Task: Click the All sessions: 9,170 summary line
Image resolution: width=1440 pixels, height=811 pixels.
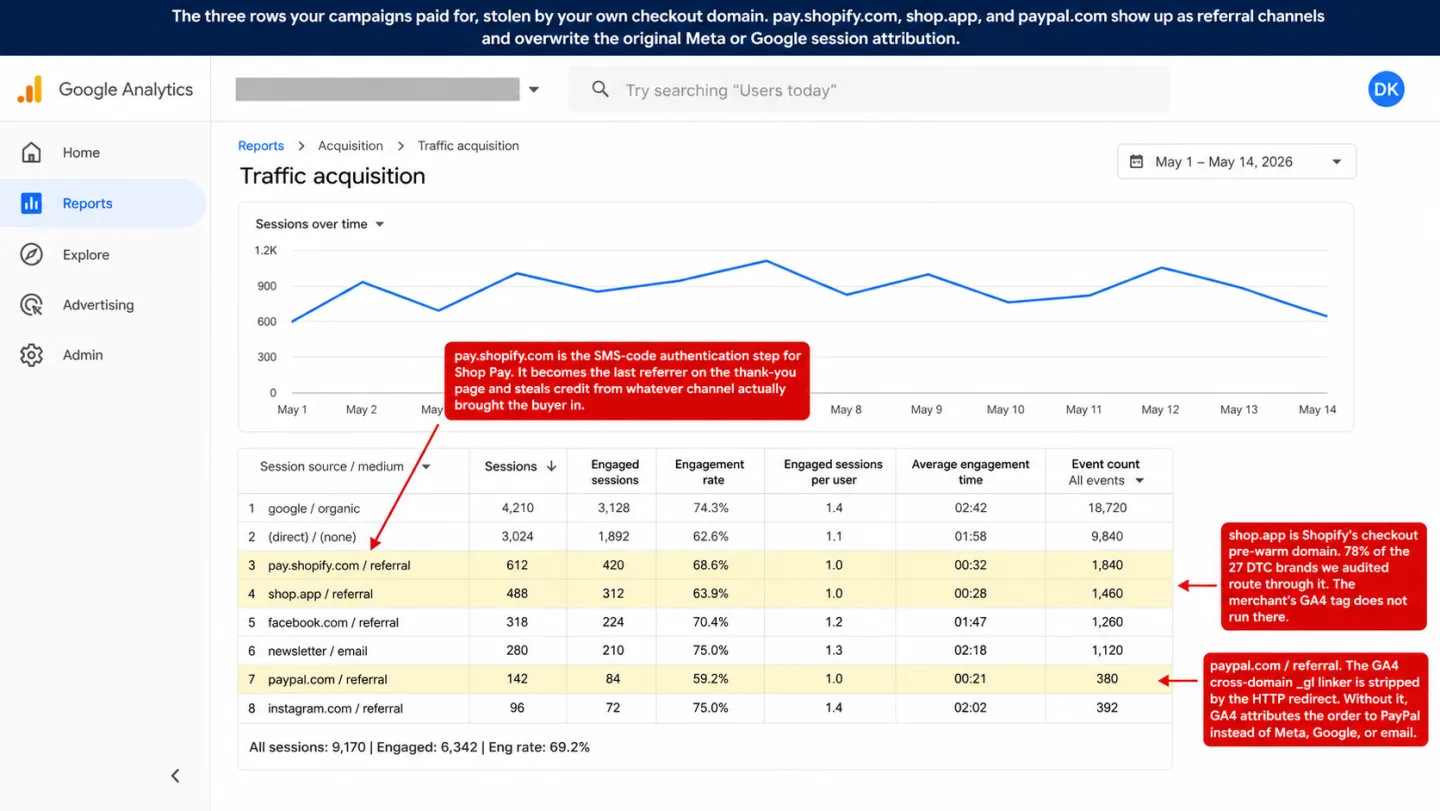Action: tap(419, 747)
